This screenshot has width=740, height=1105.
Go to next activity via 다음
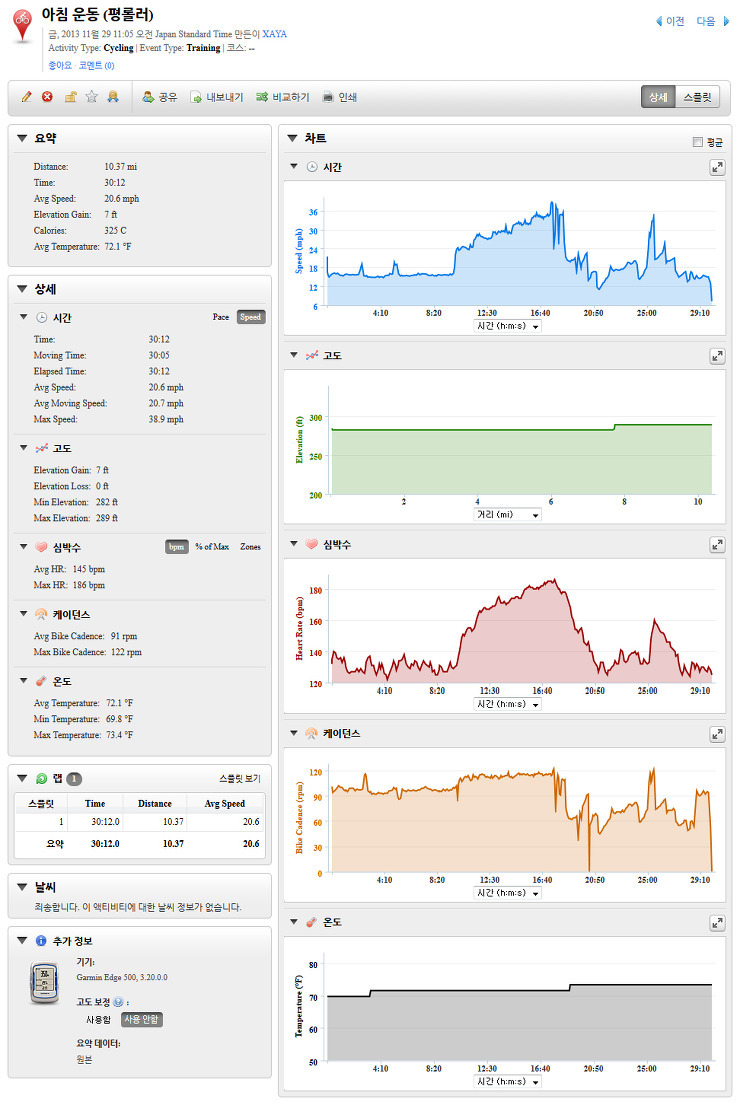(x=713, y=21)
